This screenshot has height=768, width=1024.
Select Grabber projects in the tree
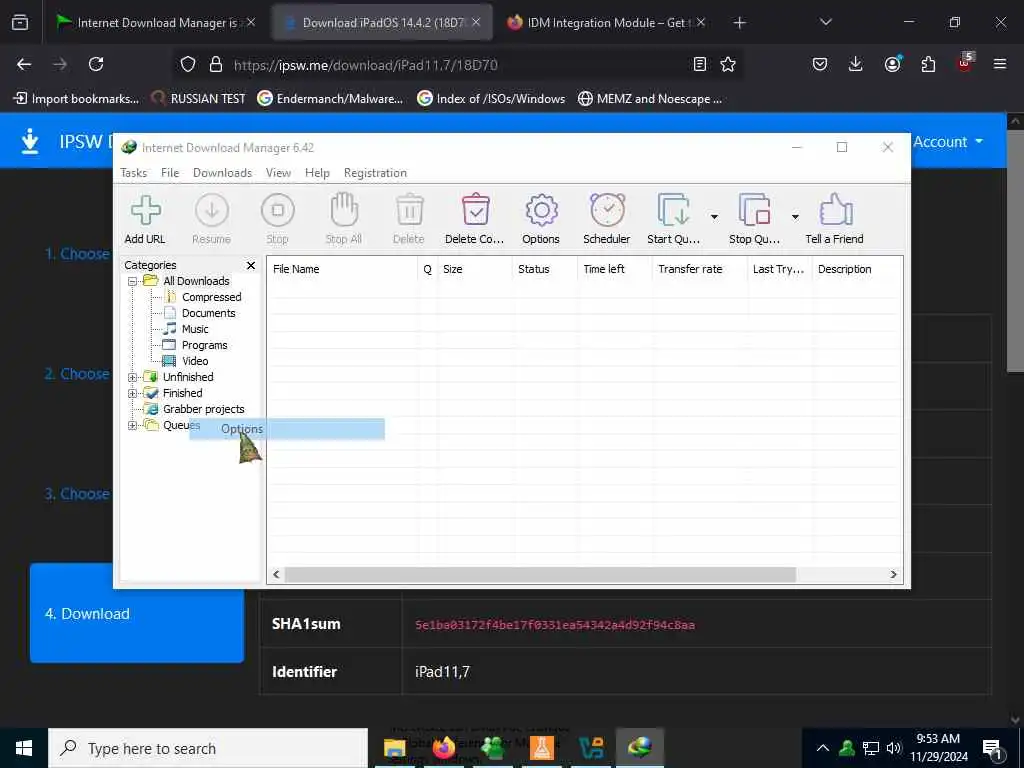tap(204, 409)
